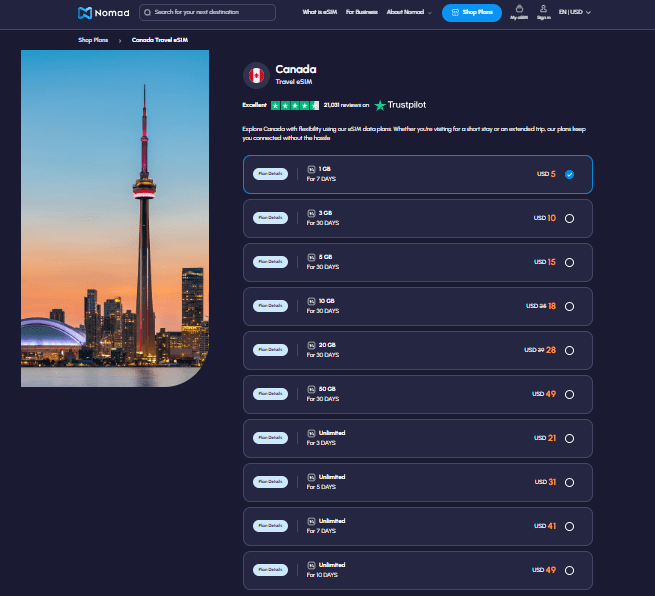Click the 5G icon on 20 GB plan
This screenshot has height=596, width=655.
[x=311, y=345]
